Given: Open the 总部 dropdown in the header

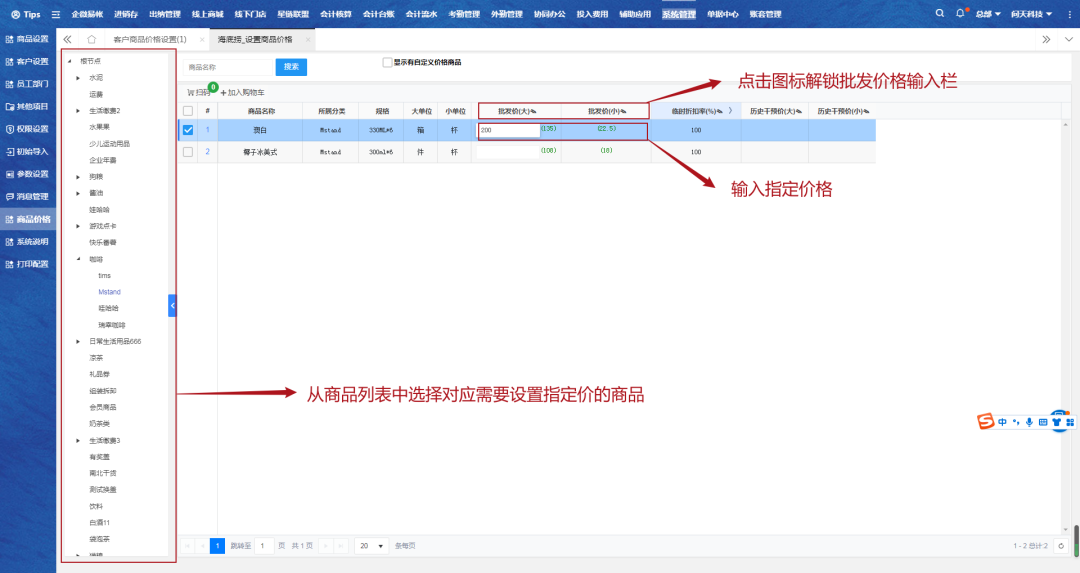Looking at the screenshot, I should coord(988,14).
